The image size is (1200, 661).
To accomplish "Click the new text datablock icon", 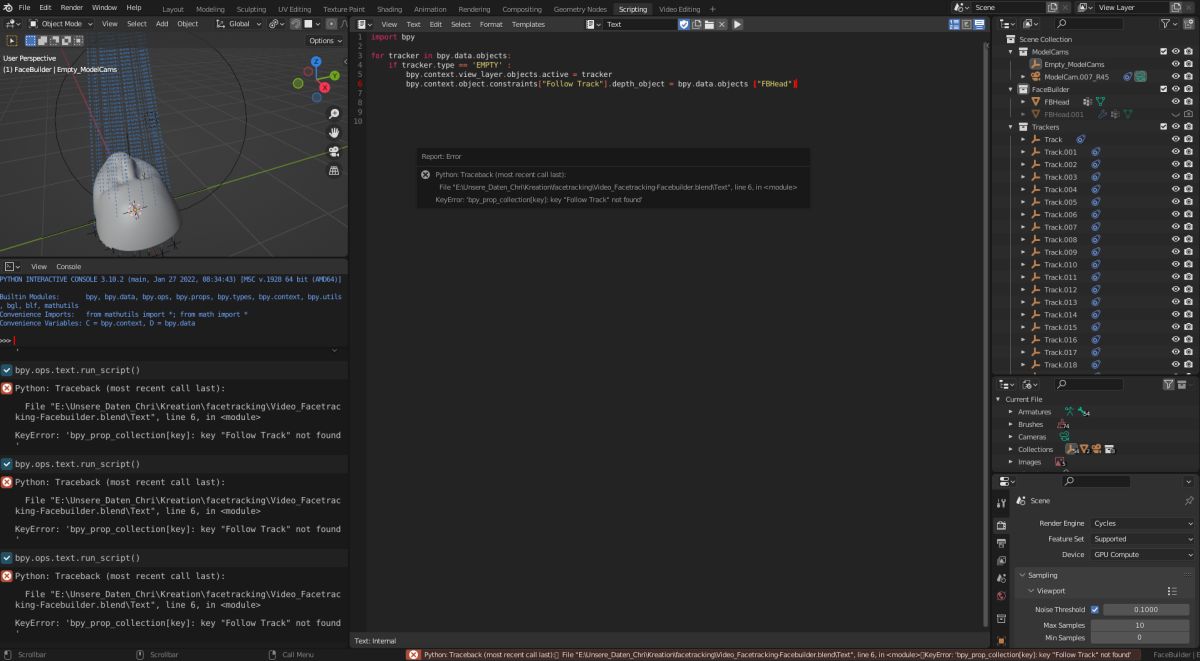I will tap(697, 24).
